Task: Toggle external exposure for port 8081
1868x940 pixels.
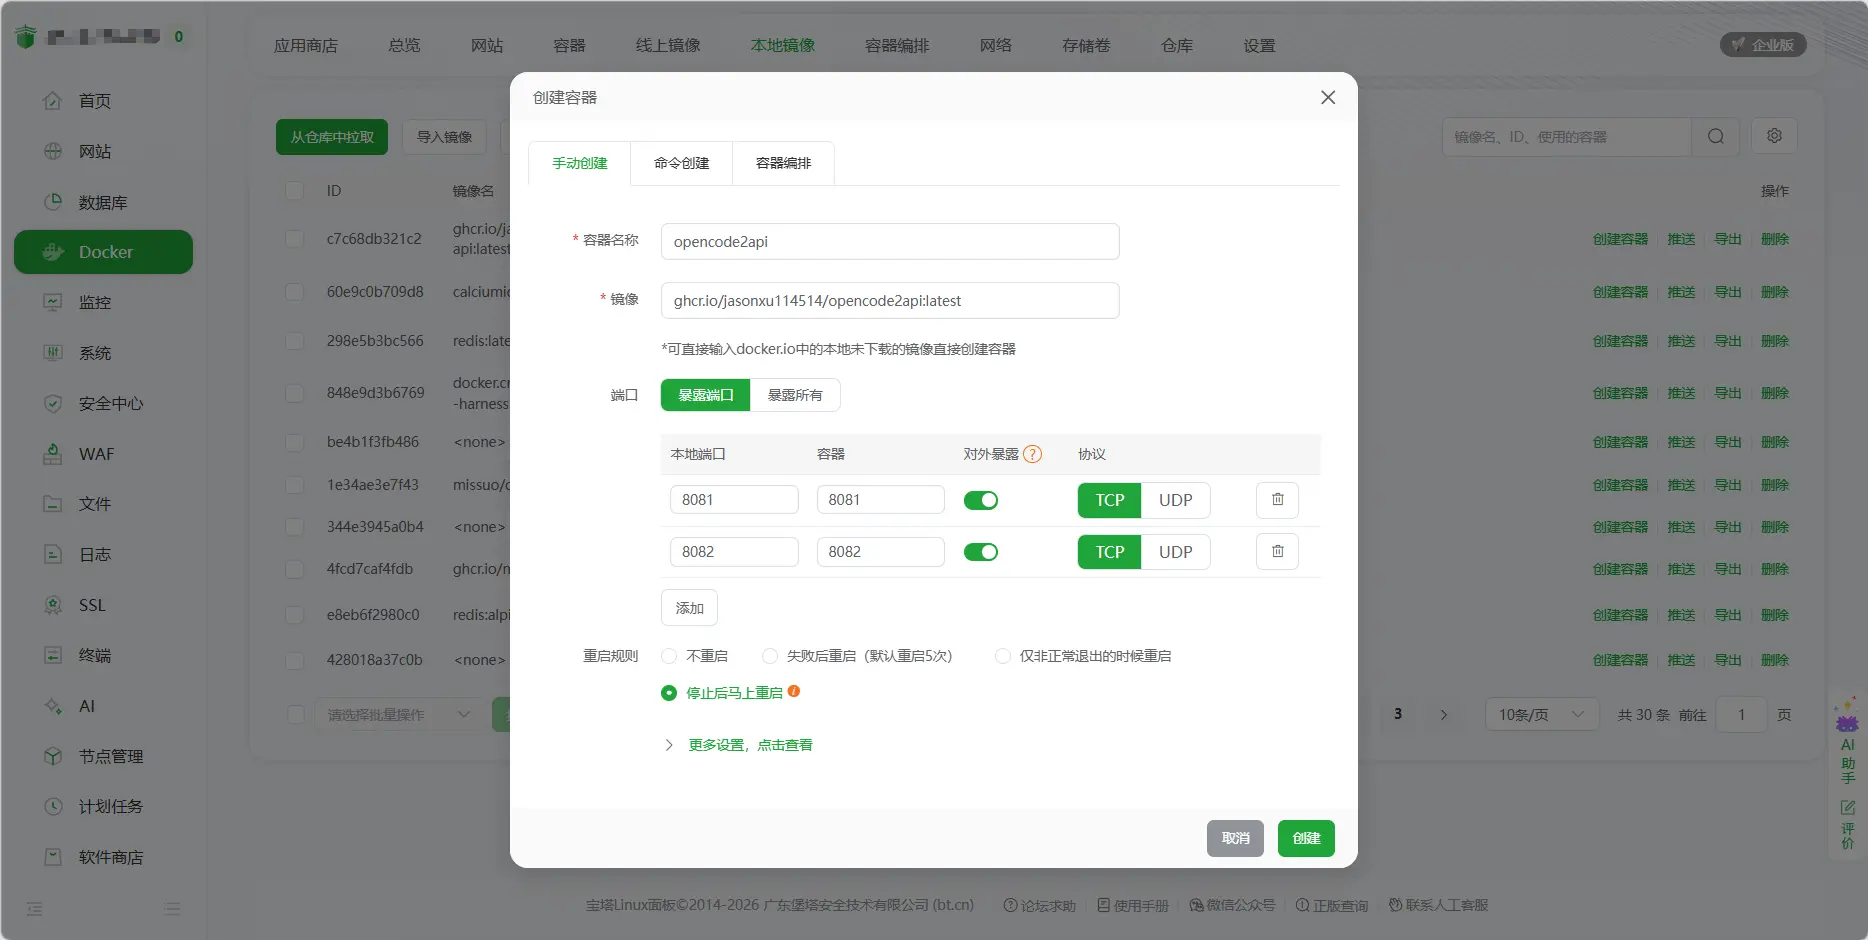Action: 981,500
